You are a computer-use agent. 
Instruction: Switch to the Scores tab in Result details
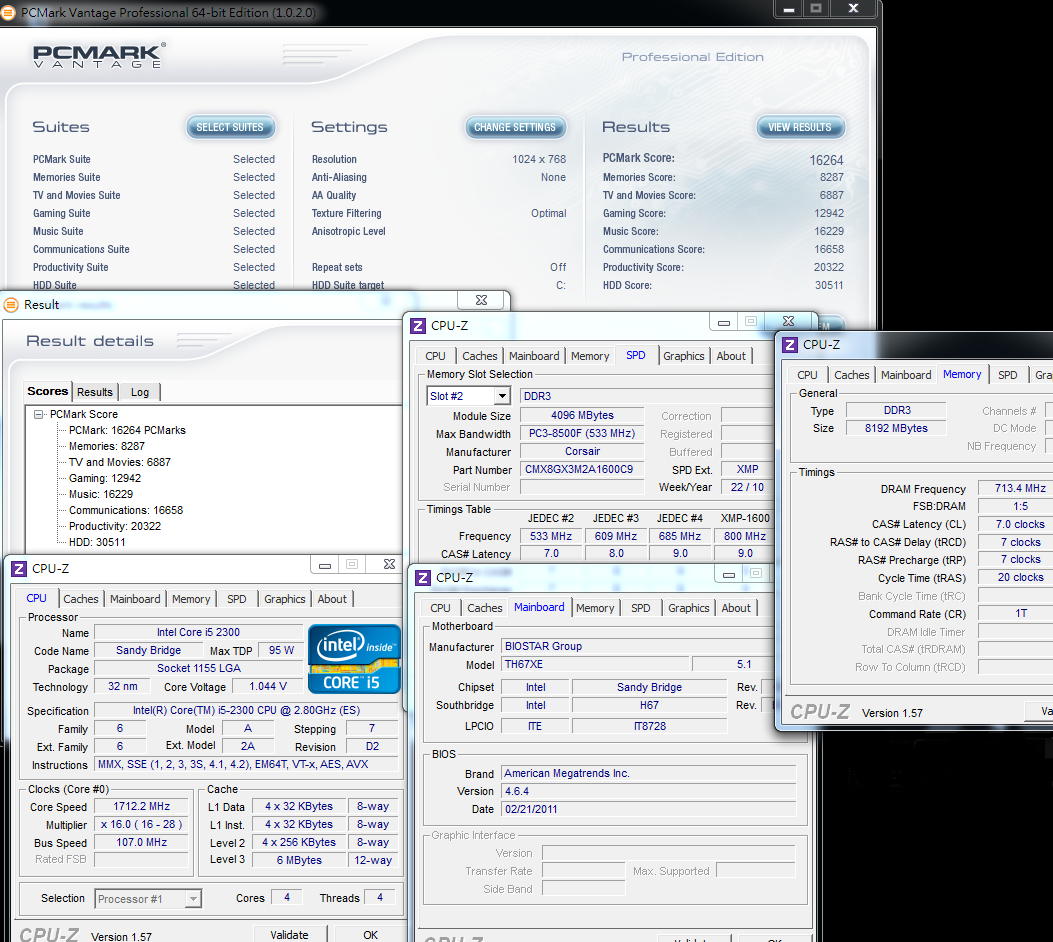pyautogui.click(x=48, y=391)
